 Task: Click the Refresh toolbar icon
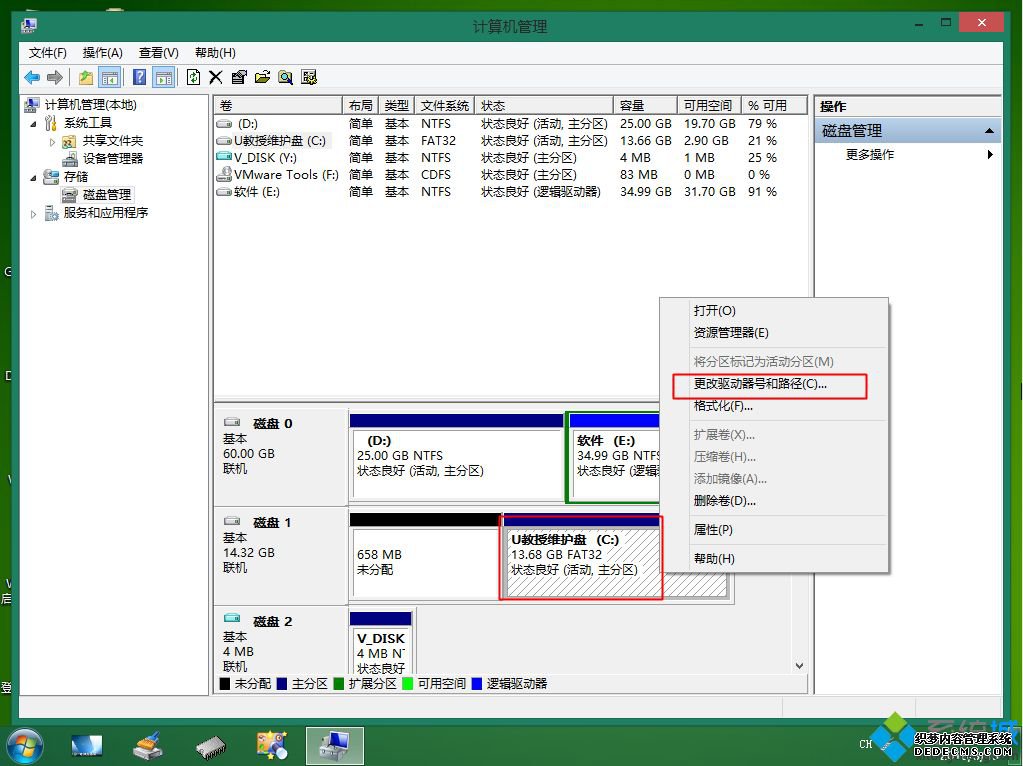click(194, 78)
